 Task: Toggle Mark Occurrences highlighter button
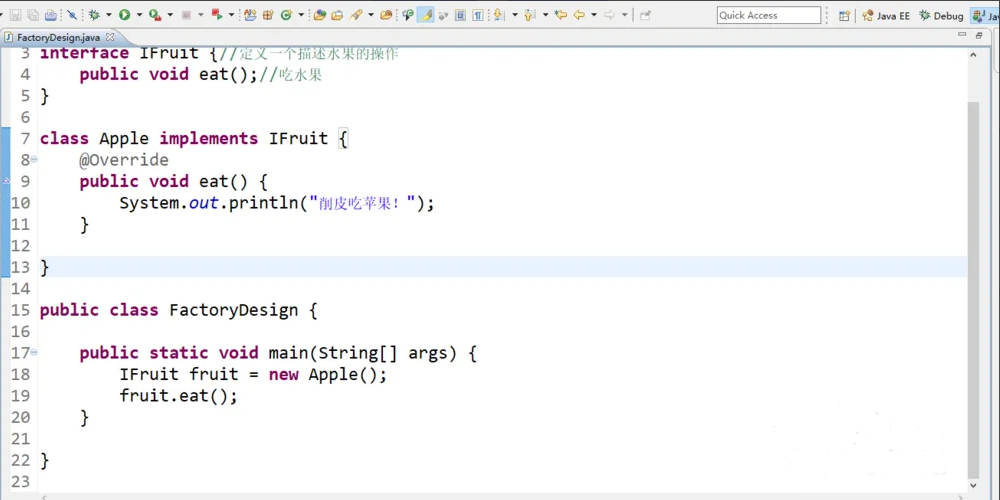click(425, 15)
